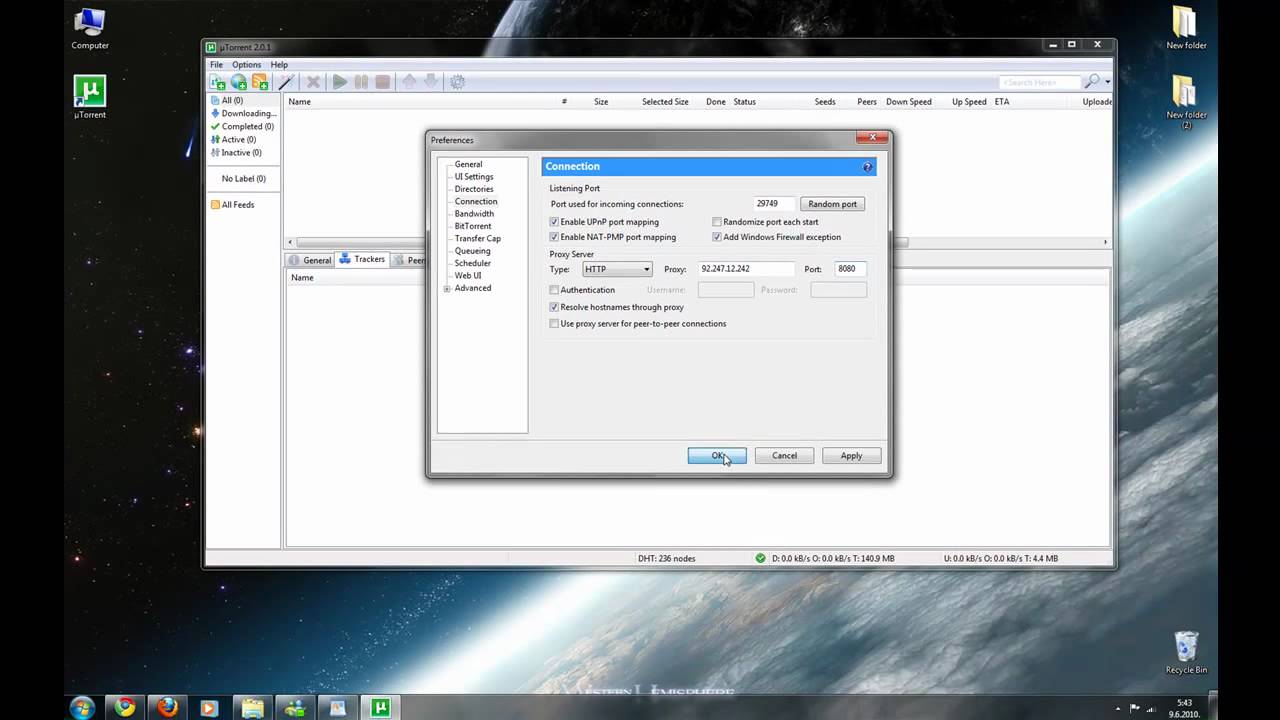Viewport: 1280px width, 720px height.
Task: Open the Options menu
Action: point(246,65)
